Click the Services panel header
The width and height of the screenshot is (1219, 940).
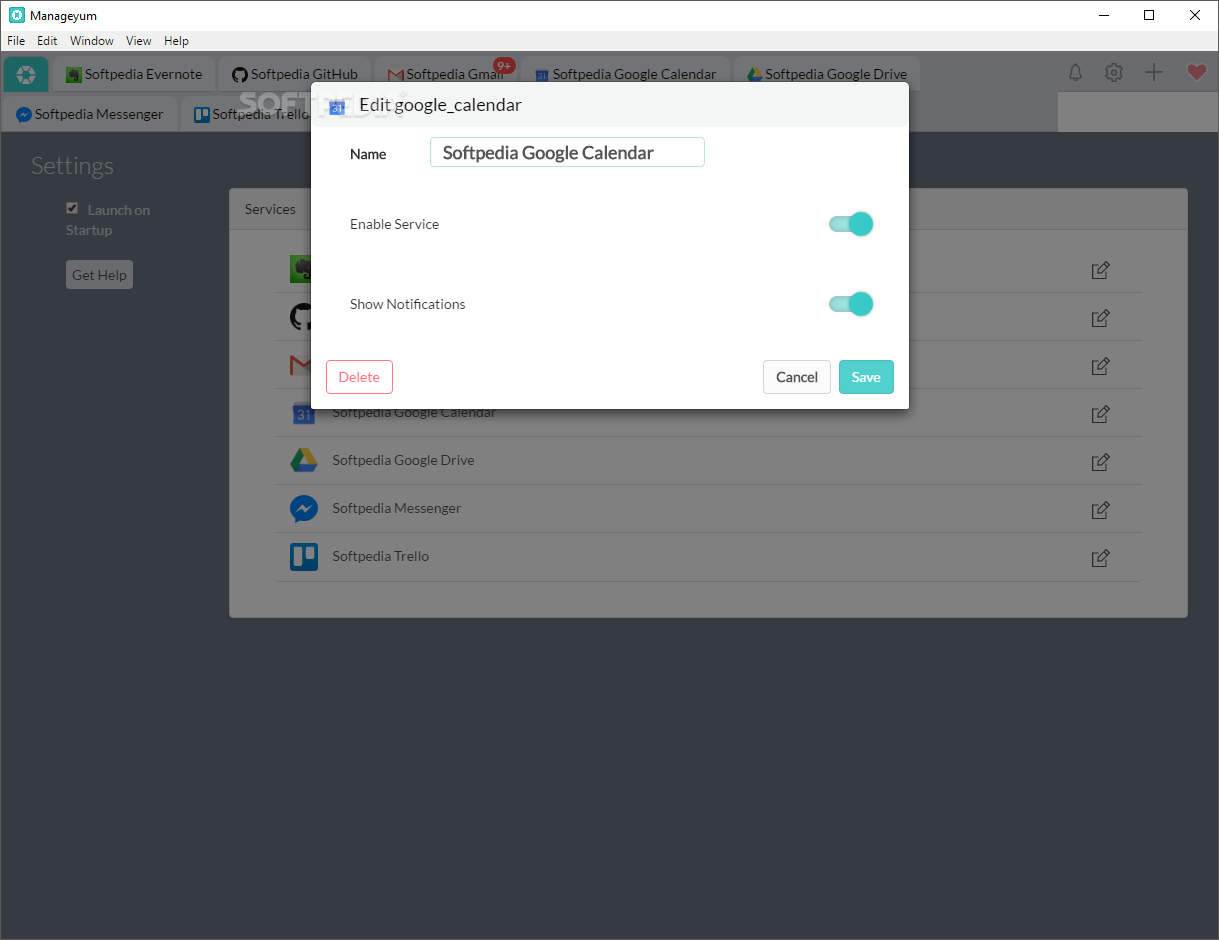pyautogui.click(x=270, y=209)
